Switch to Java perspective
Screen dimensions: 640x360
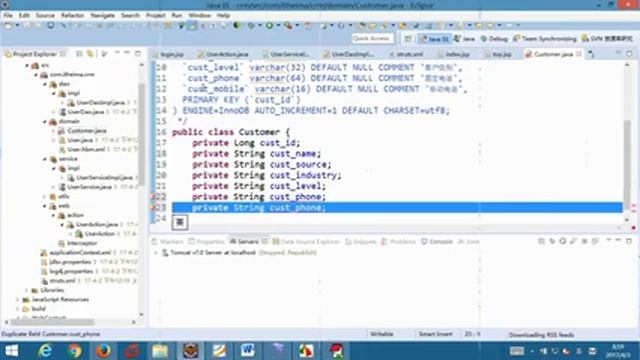tap(464, 39)
